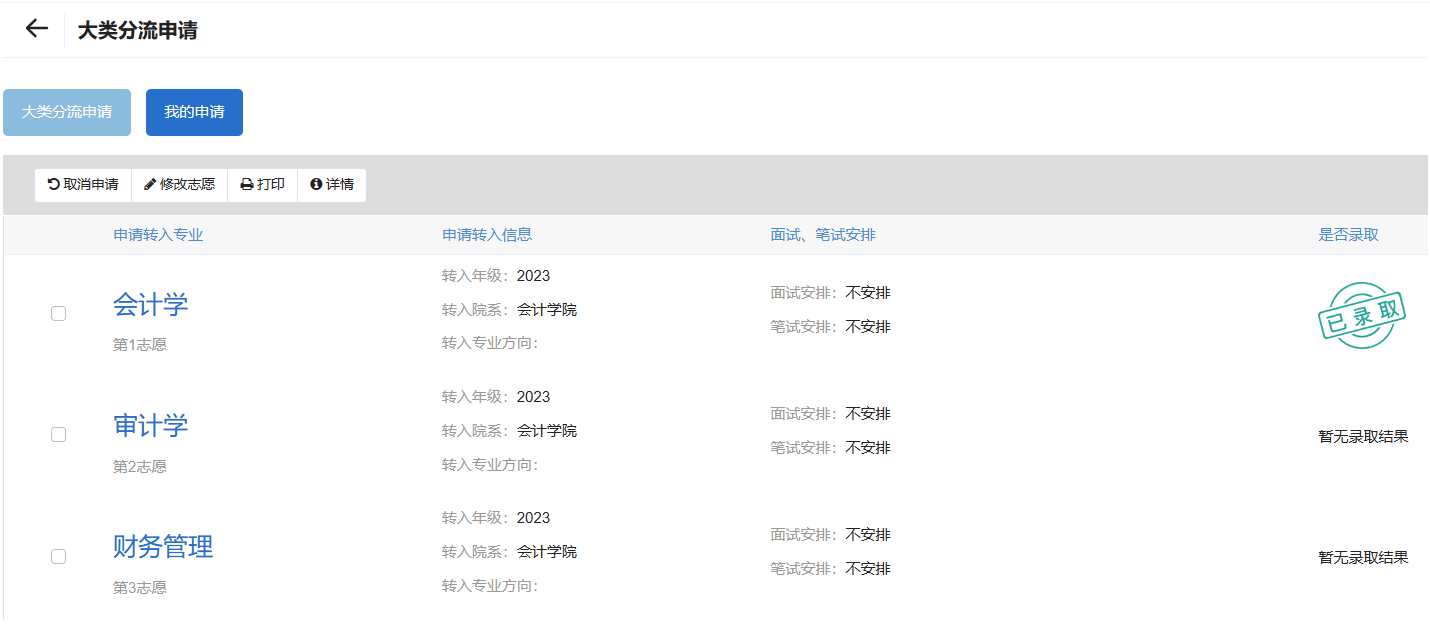The image size is (1430, 627).
Task: Click the 申请转入信息 column header
Action: pyautogui.click(x=487, y=235)
